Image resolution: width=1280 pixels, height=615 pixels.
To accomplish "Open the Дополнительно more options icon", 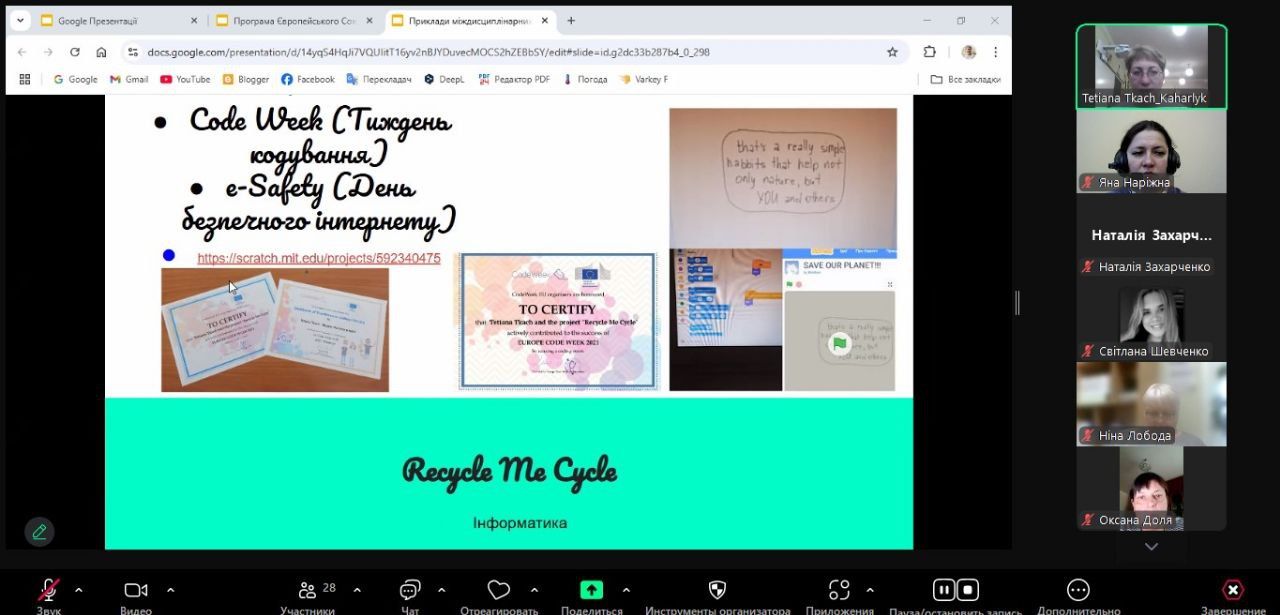I will tap(1078, 590).
